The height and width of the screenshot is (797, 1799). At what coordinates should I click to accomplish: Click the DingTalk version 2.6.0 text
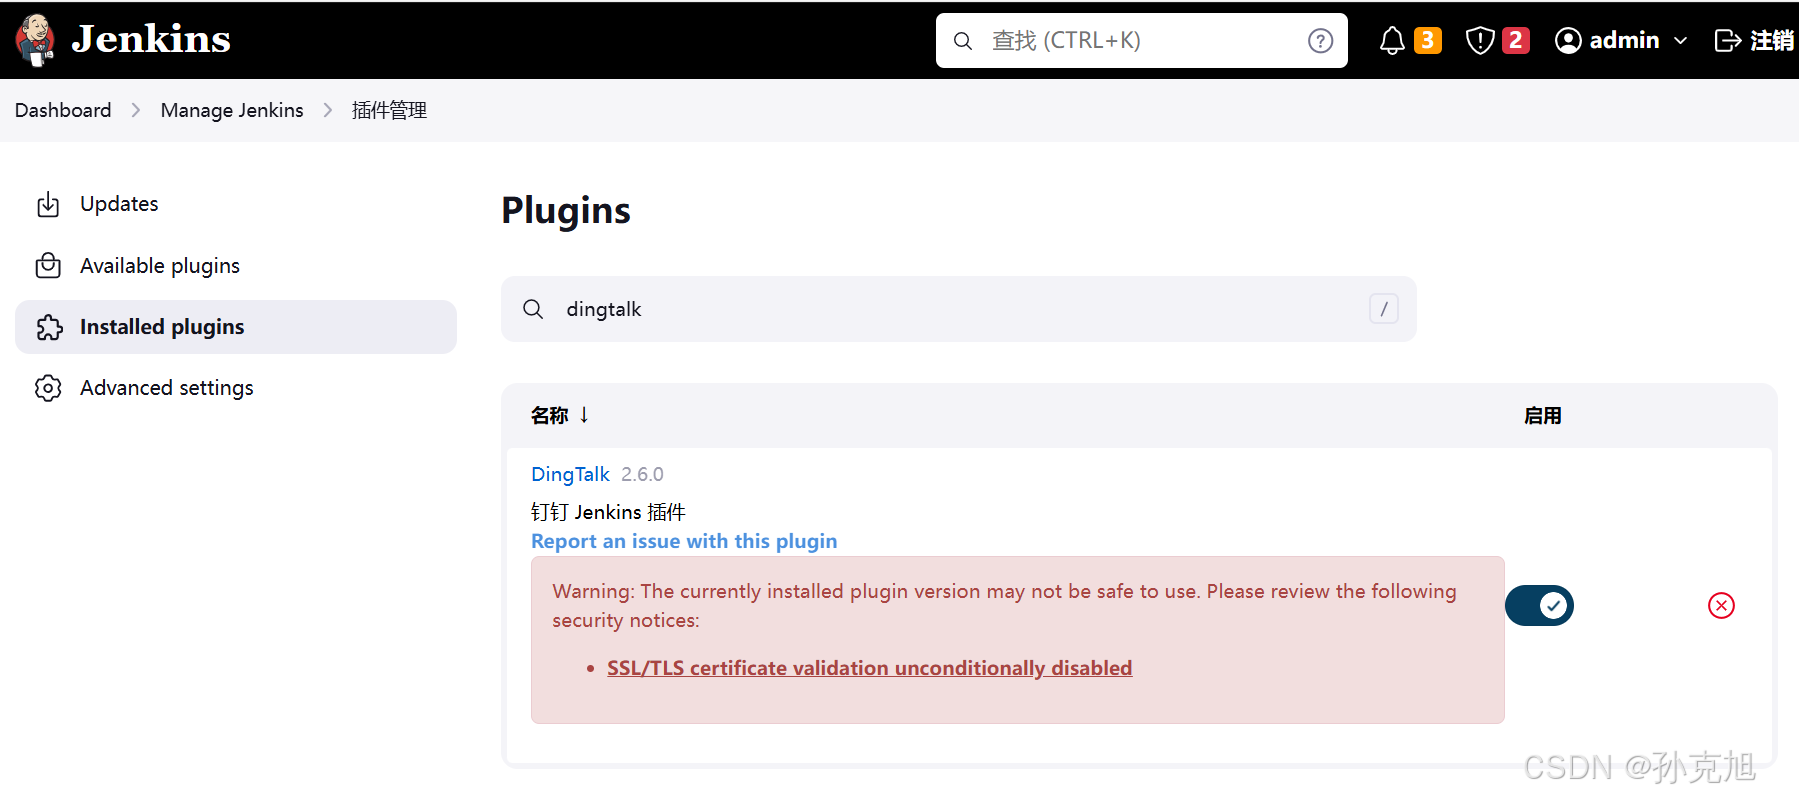[x=642, y=474]
